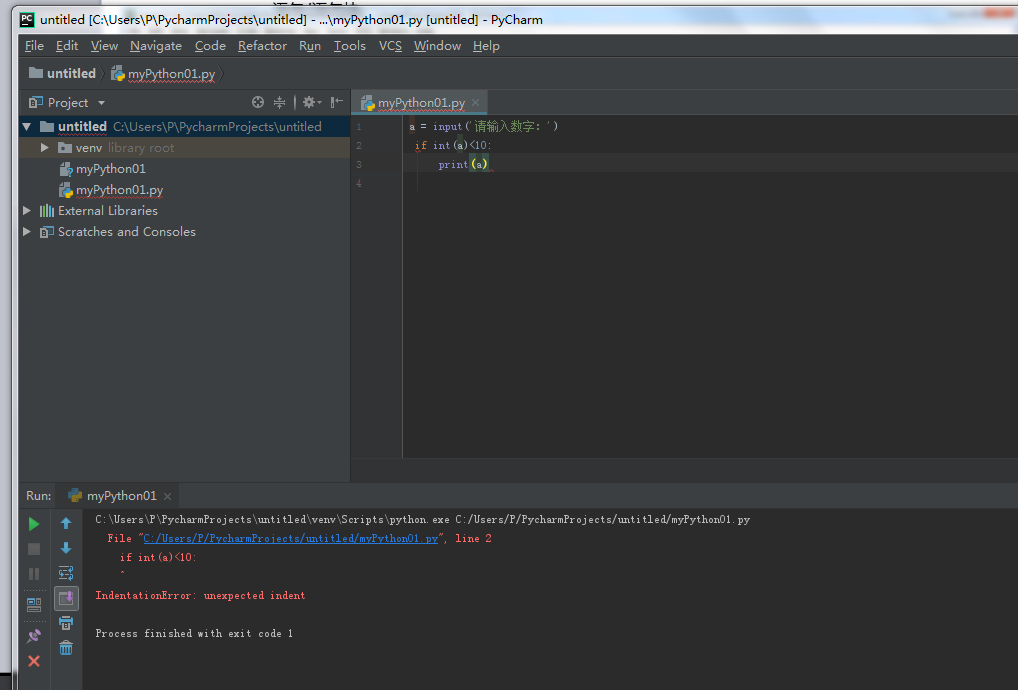Click code line 2 if statement
Image resolution: width=1018 pixels, height=690 pixels.
point(453,145)
